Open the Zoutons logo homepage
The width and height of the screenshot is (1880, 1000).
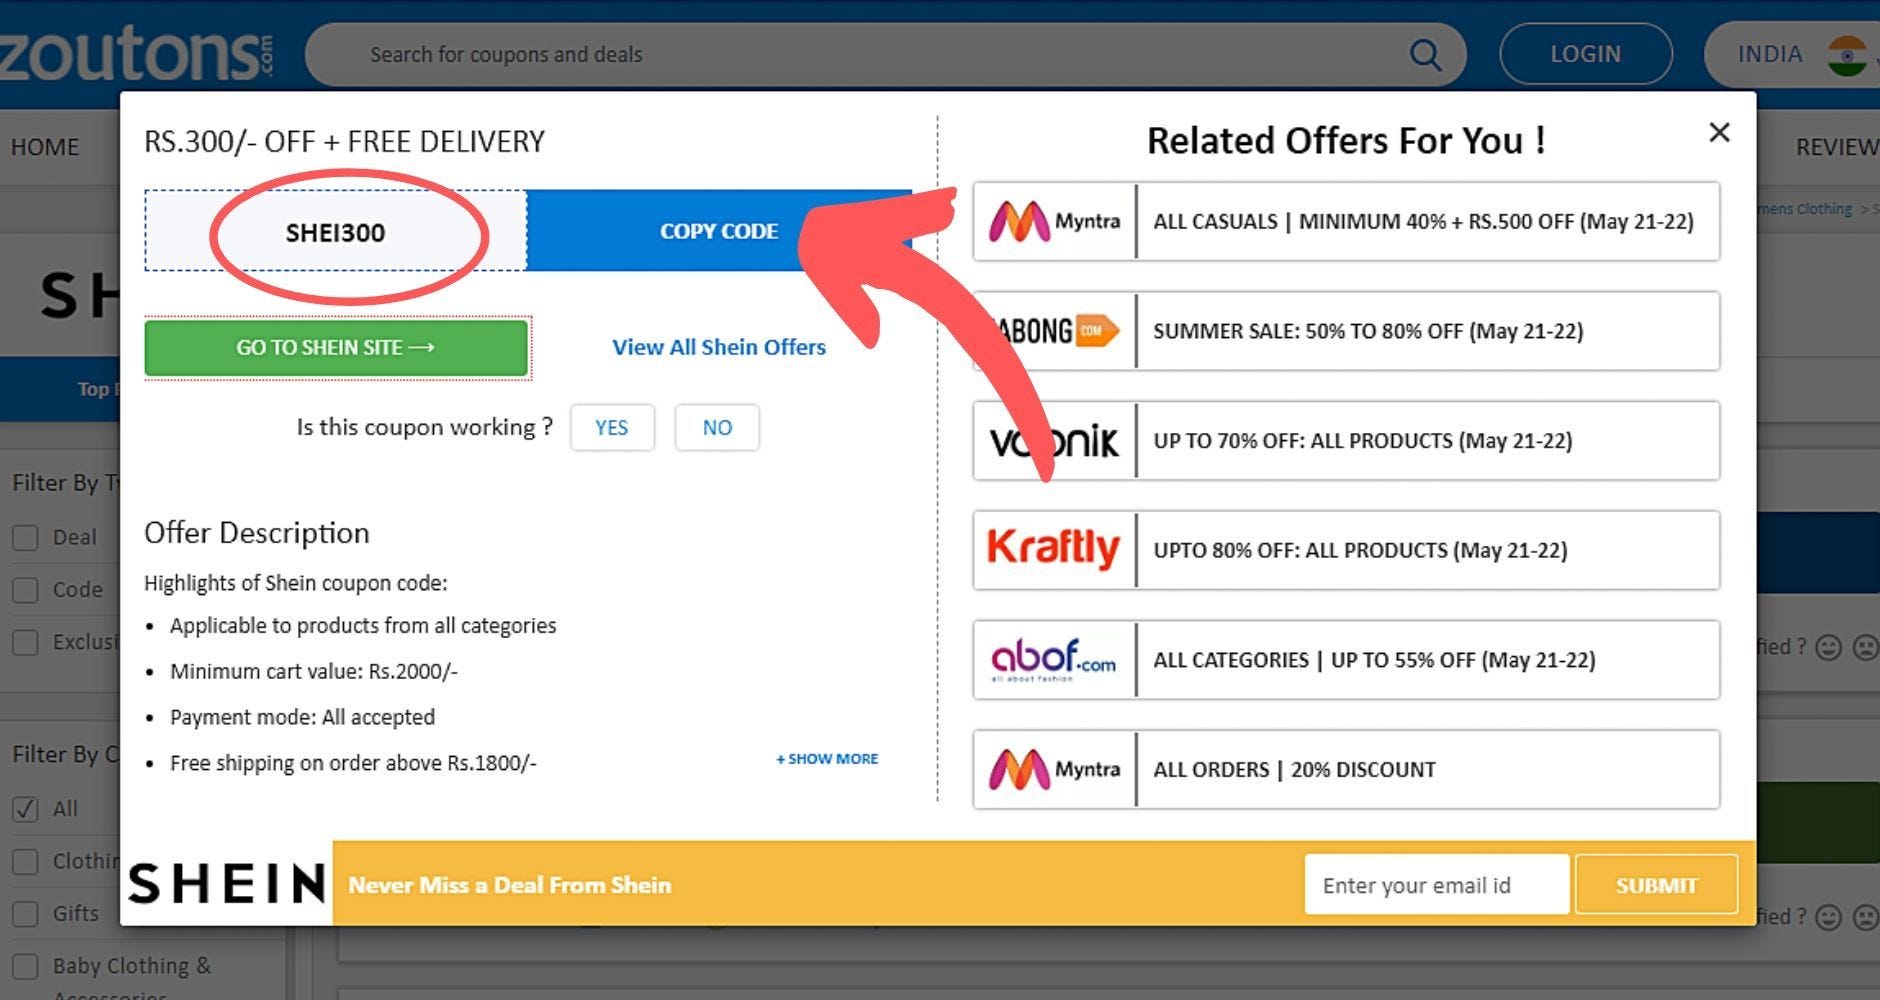coord(137,55)
